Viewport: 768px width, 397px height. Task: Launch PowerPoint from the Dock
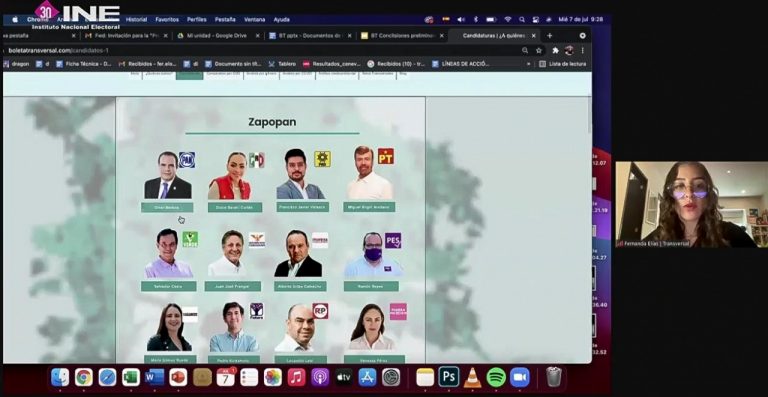[178, 377]
